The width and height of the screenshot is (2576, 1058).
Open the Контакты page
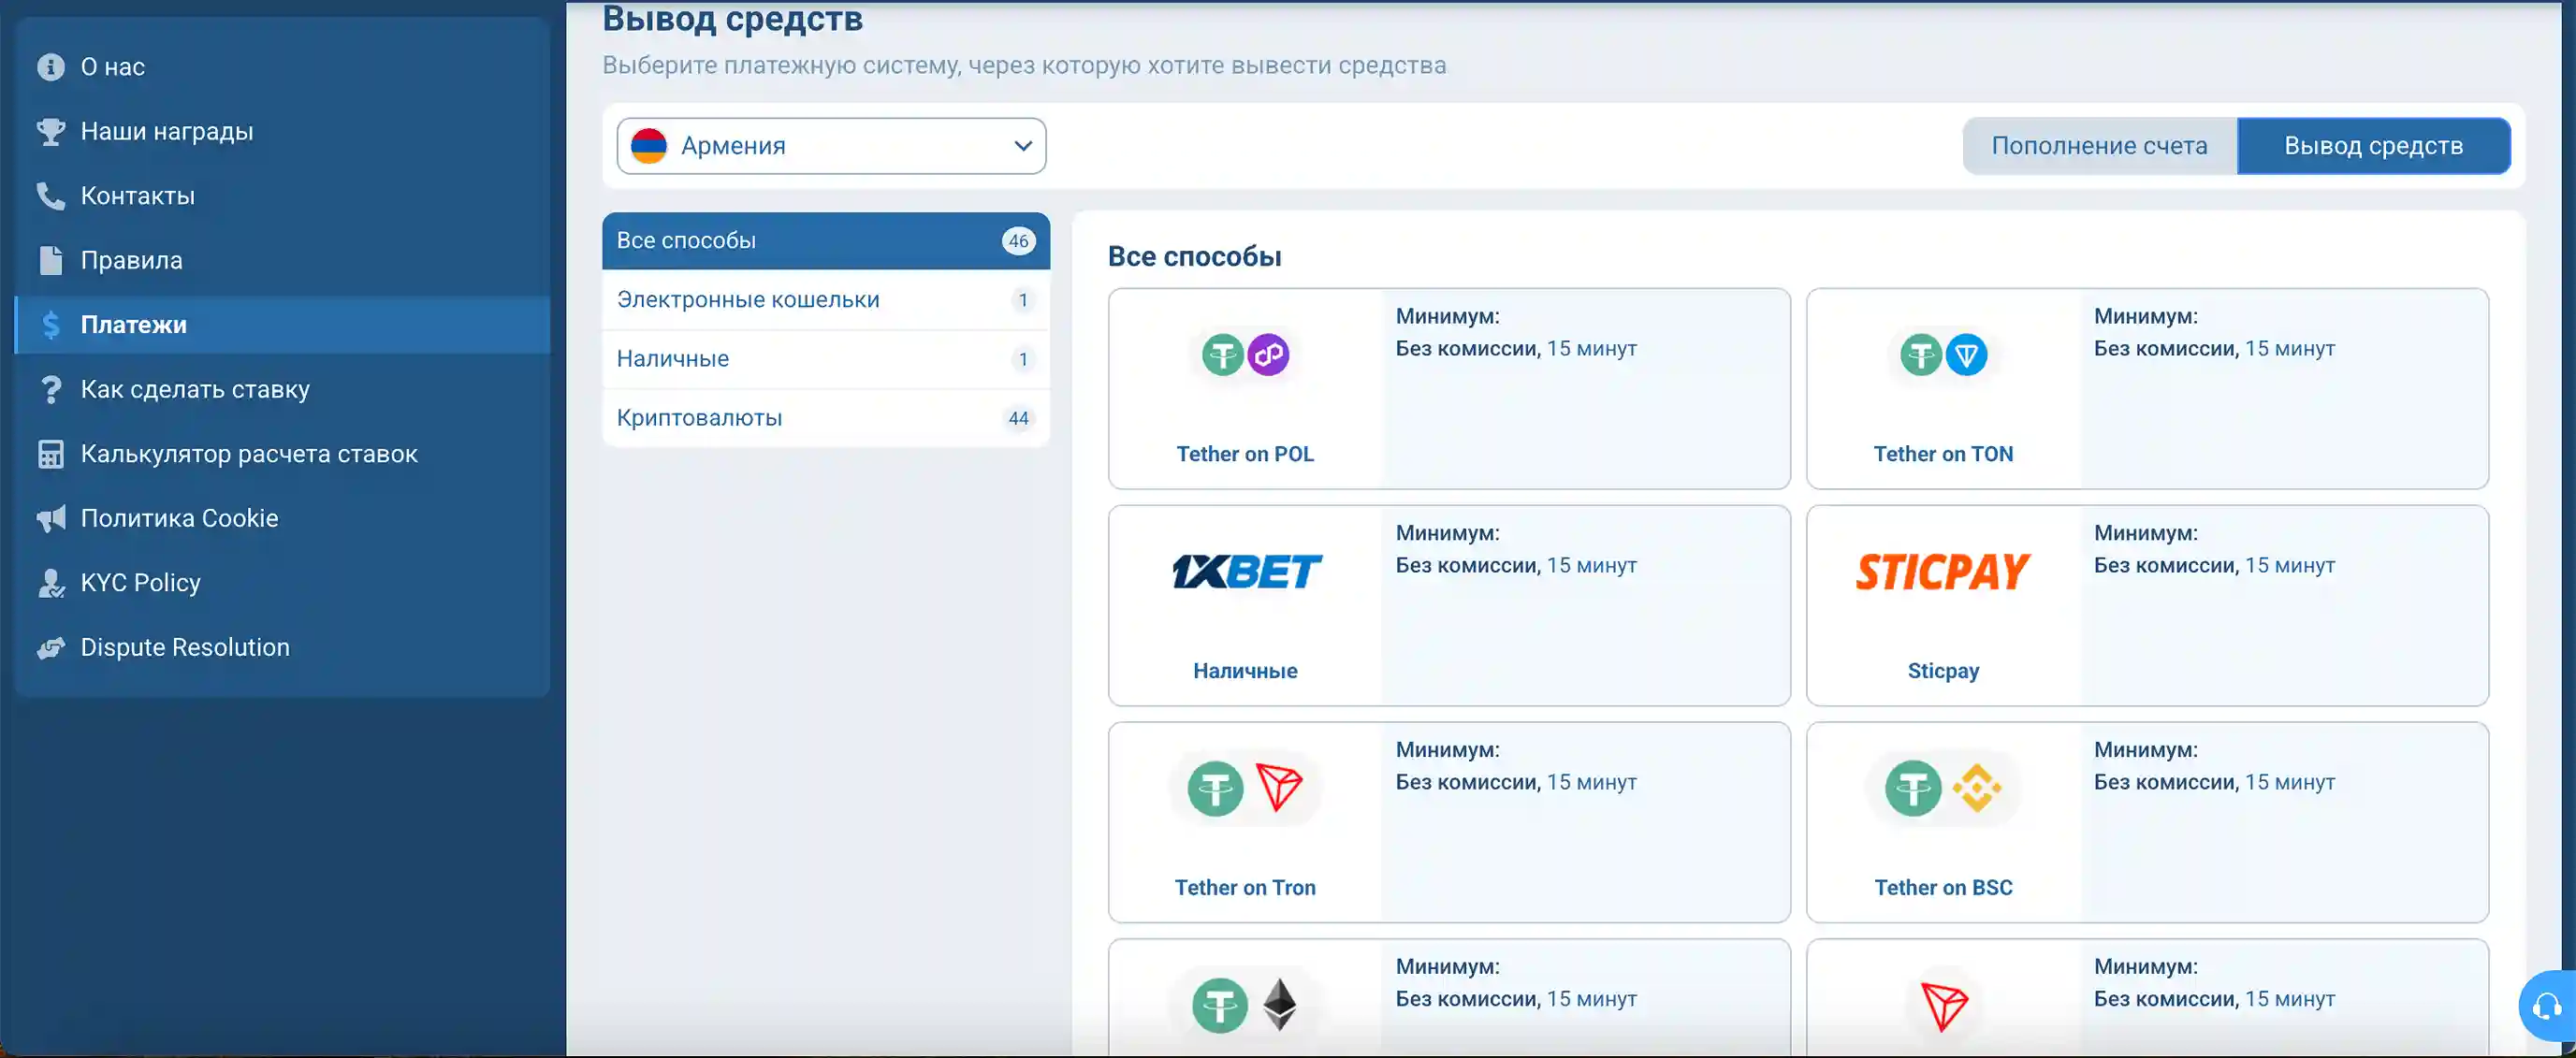pyautogui.click(x=282, y=195)
